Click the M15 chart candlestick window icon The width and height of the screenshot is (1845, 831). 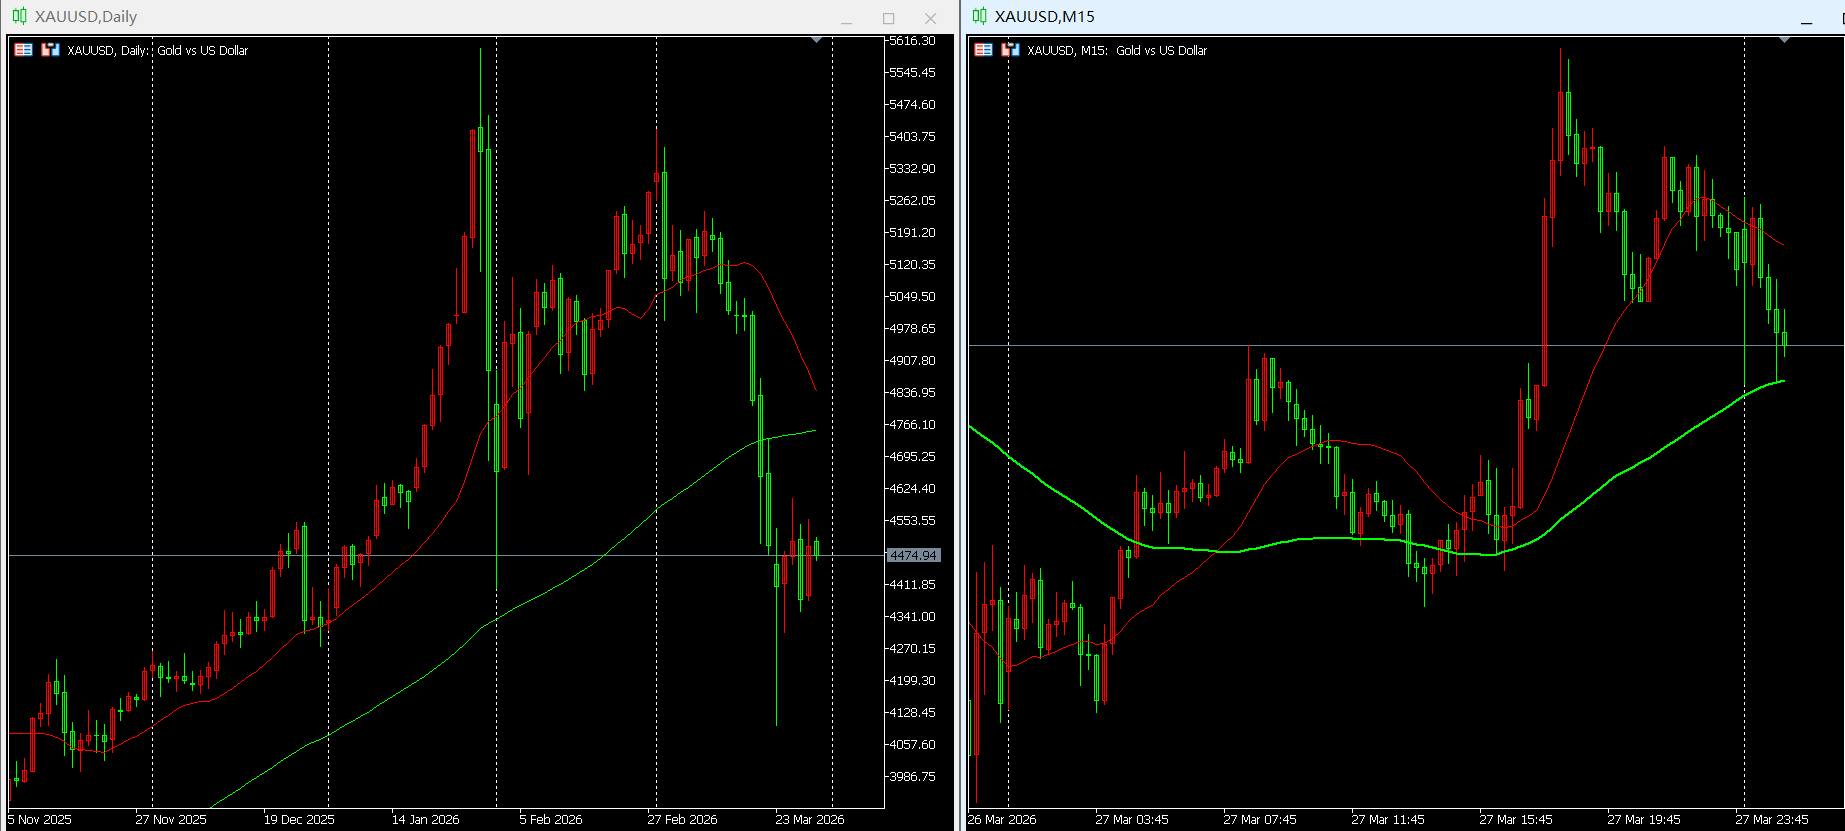[x=979, y=16]
